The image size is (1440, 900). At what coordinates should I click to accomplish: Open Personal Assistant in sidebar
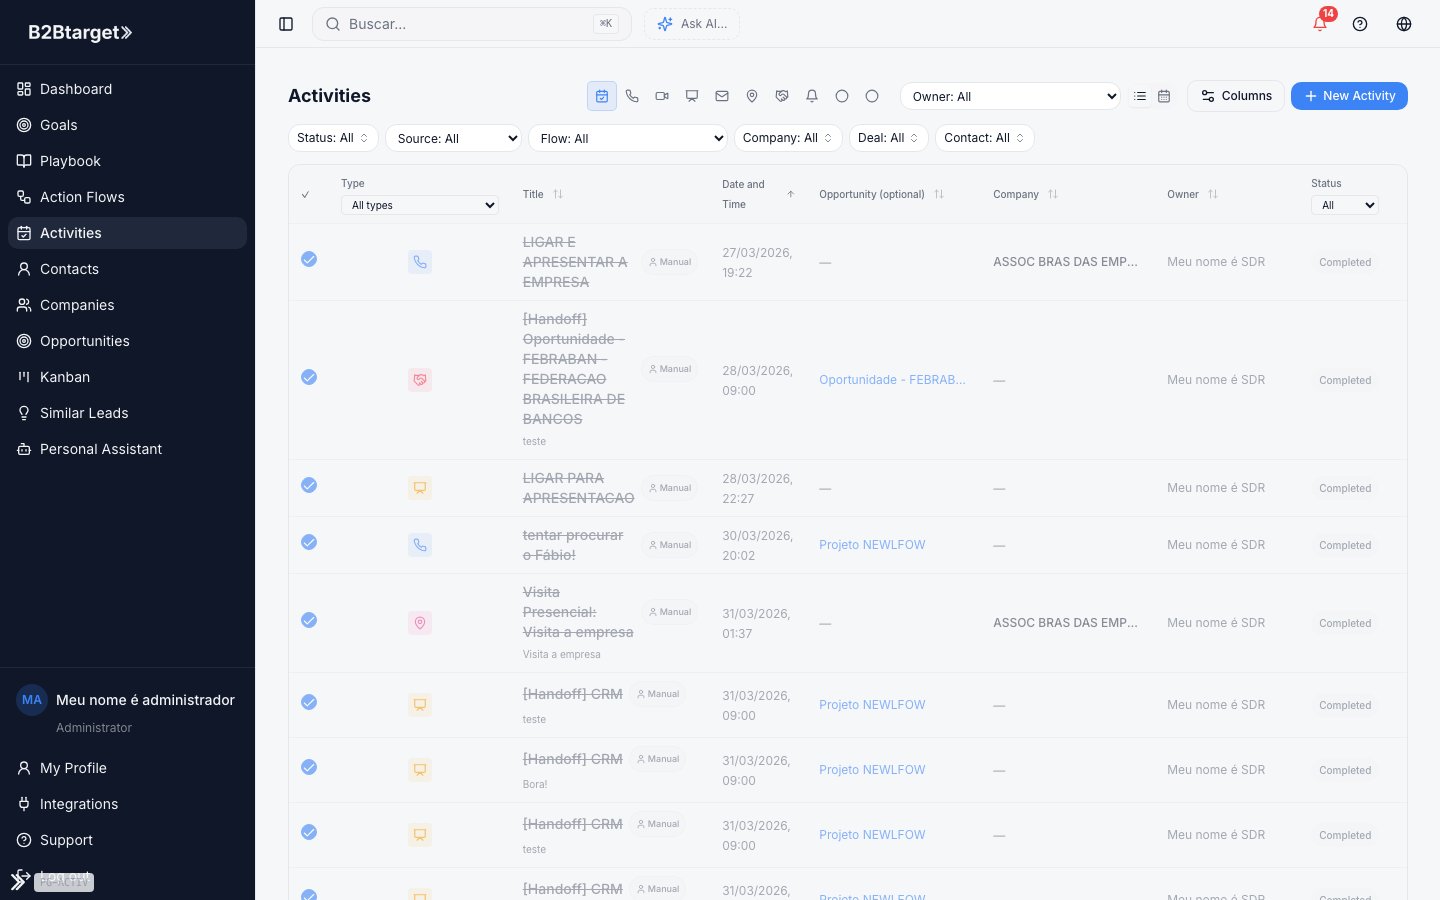[x=127, y=449]
